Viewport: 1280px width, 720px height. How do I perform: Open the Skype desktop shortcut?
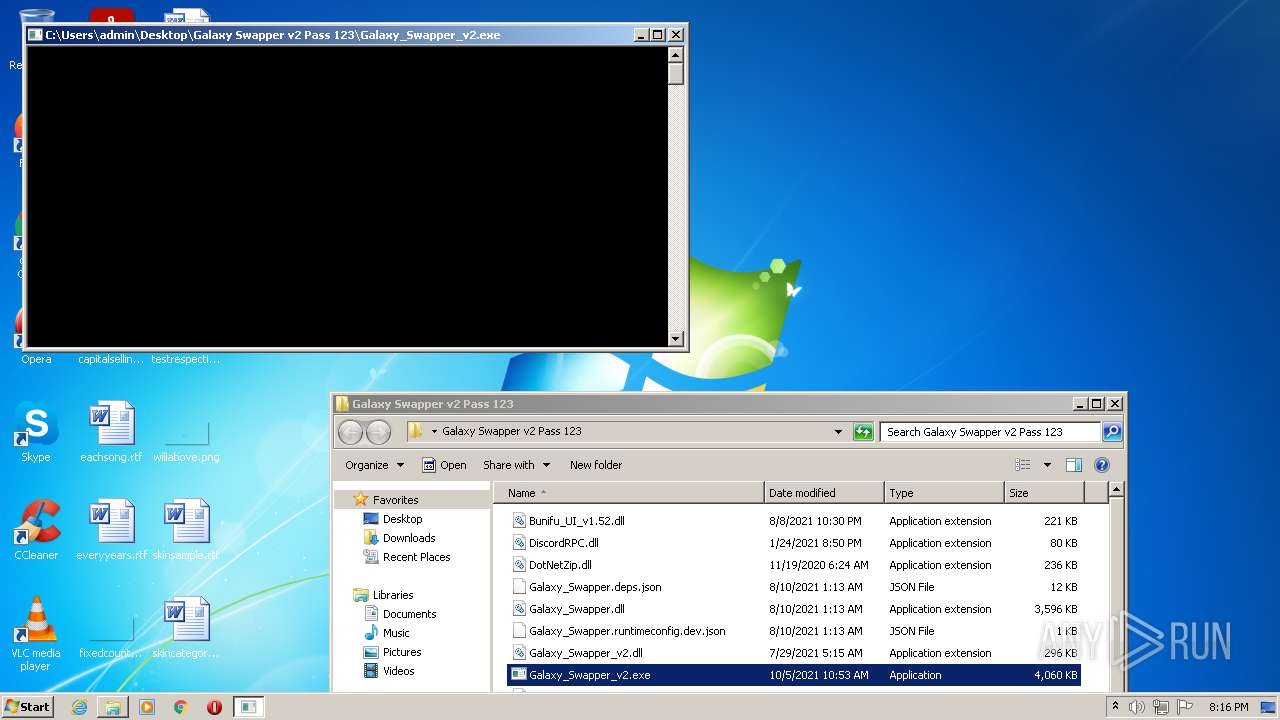pyautogui.click(x=36, y=432)
